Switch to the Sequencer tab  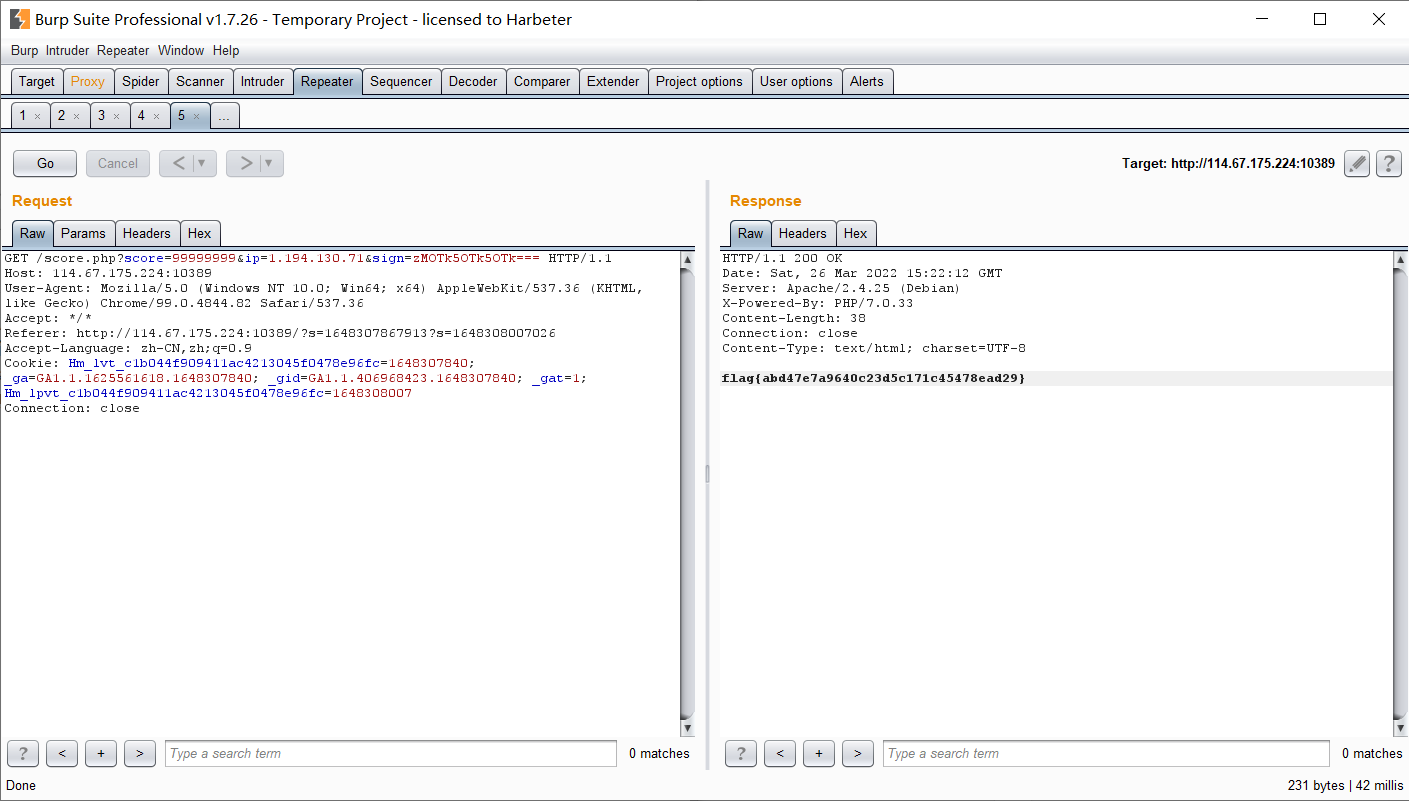(401, 82)
